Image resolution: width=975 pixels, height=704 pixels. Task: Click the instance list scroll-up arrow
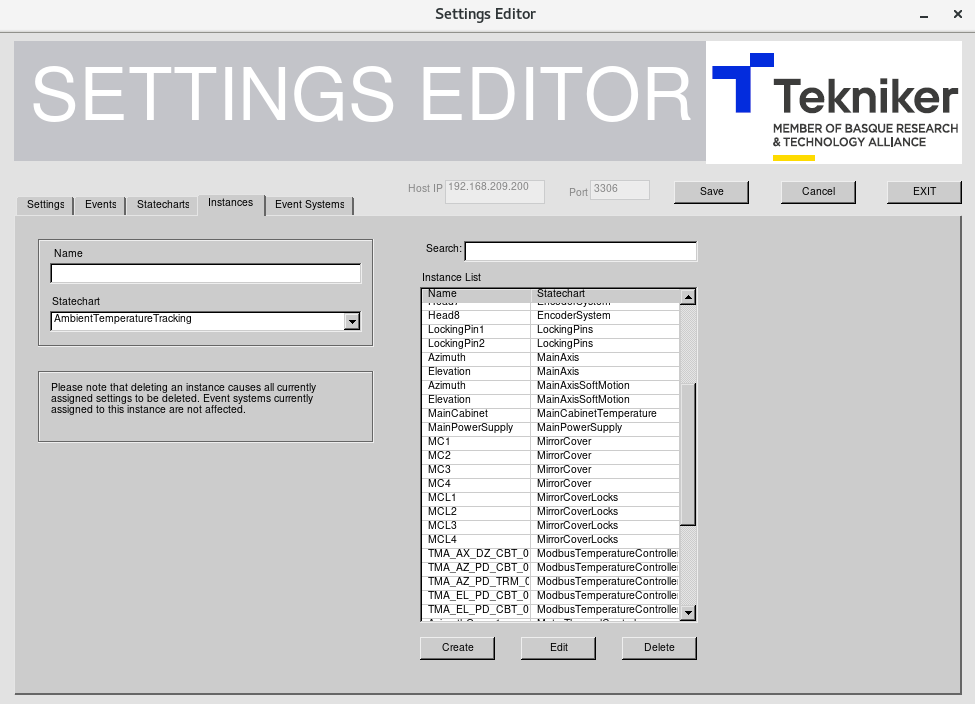click(x=688, y=297)
